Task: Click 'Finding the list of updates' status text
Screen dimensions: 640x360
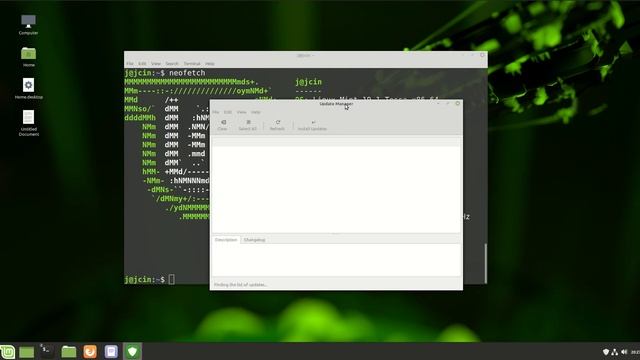Action: click(240, 284)
